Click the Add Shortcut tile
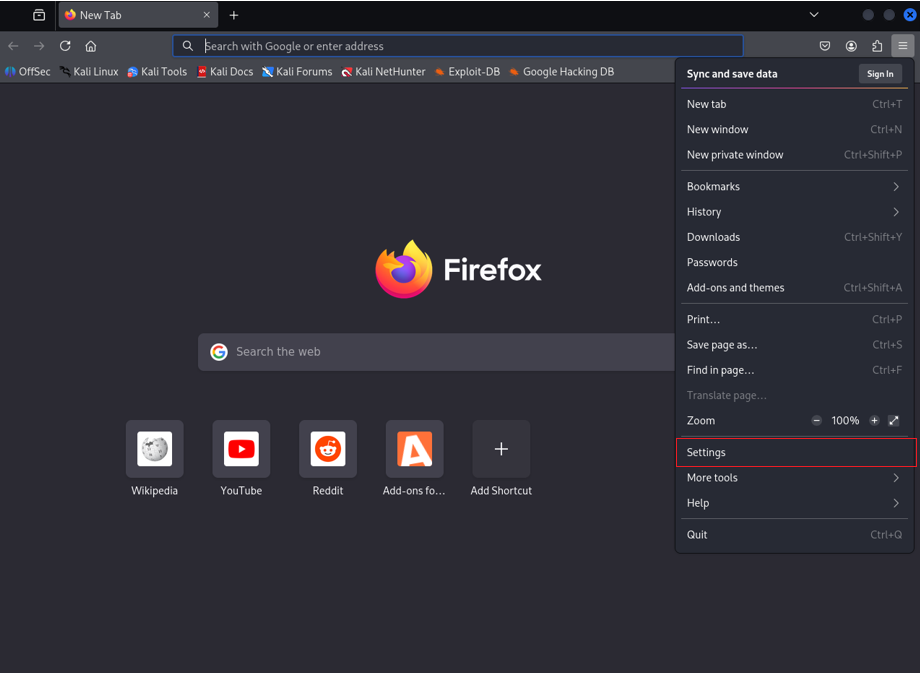 click(x=501, y=459)
